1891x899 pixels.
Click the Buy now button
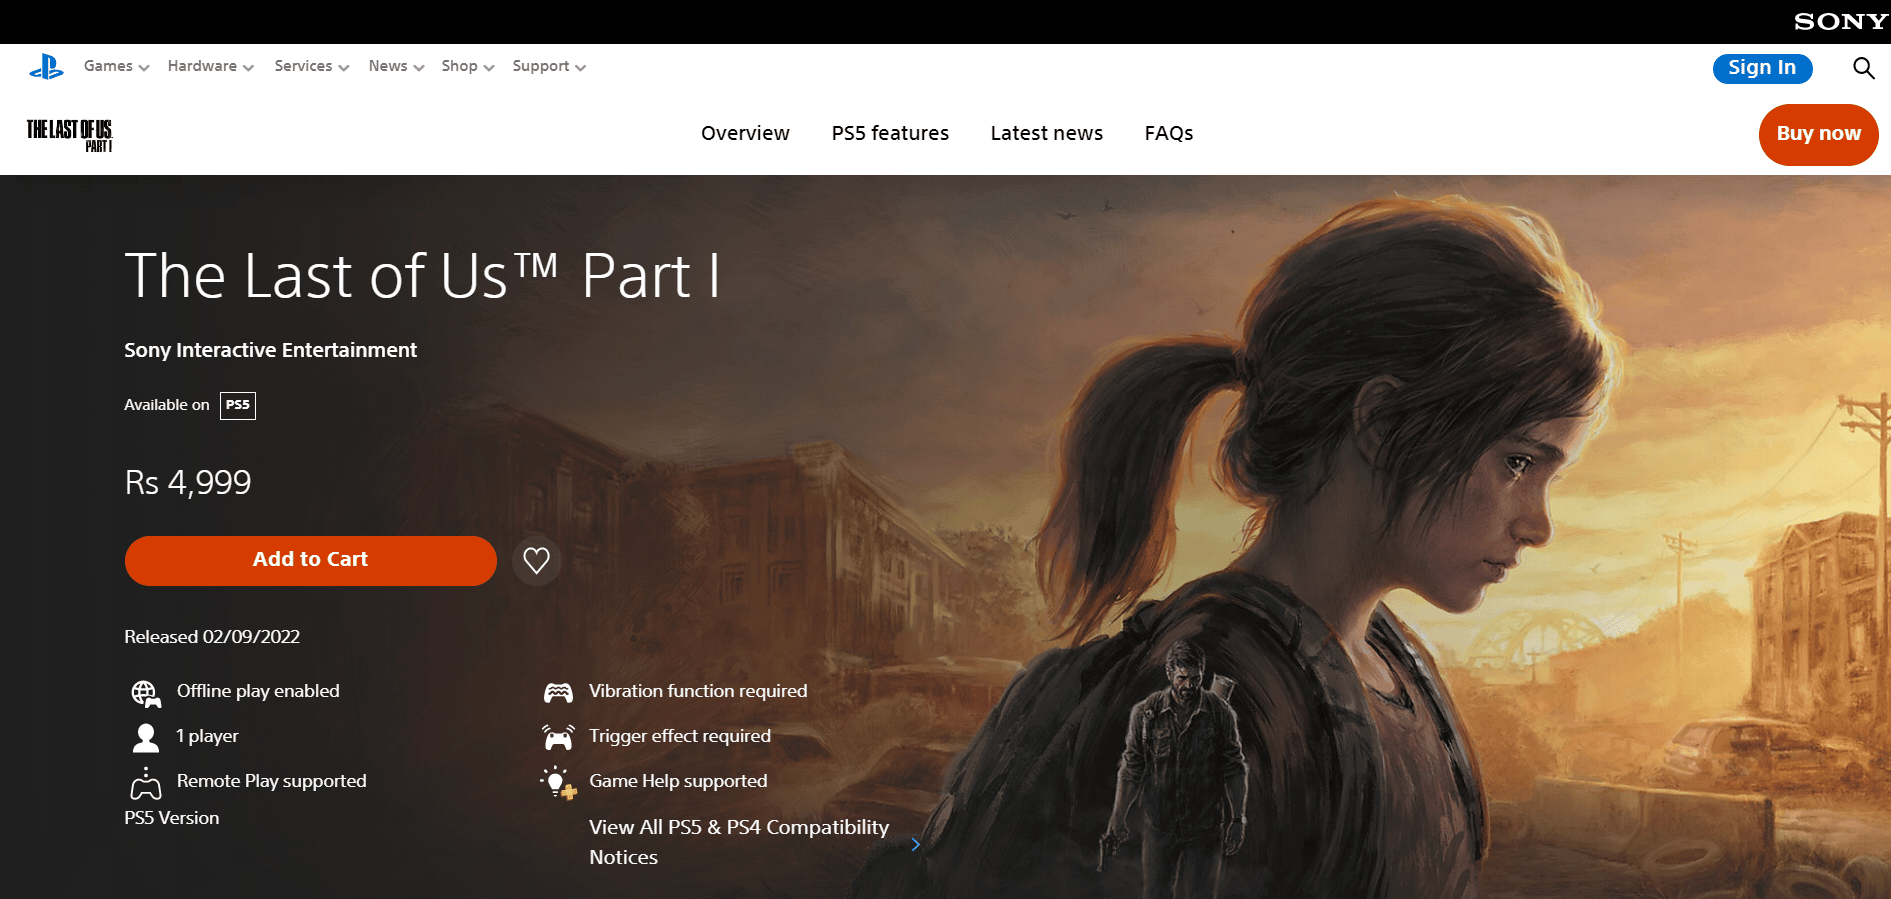tap(1818, 134)
